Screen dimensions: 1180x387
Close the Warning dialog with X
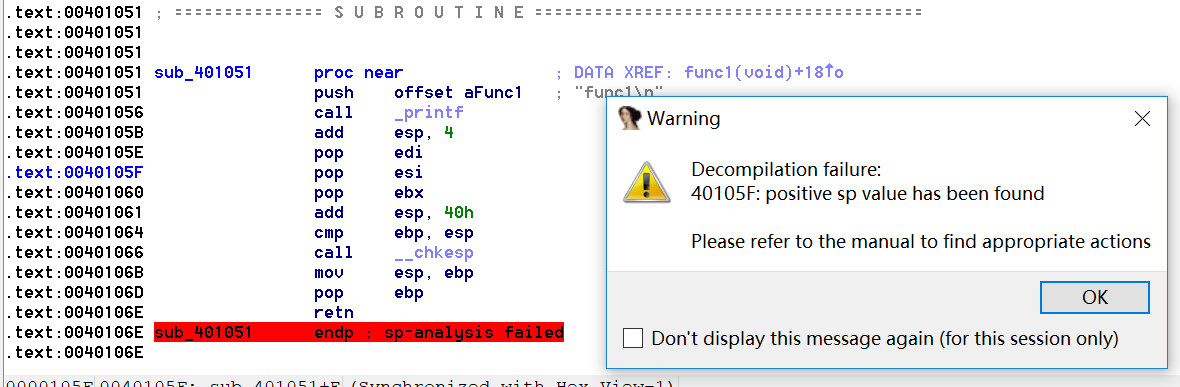click(1142, 118)
